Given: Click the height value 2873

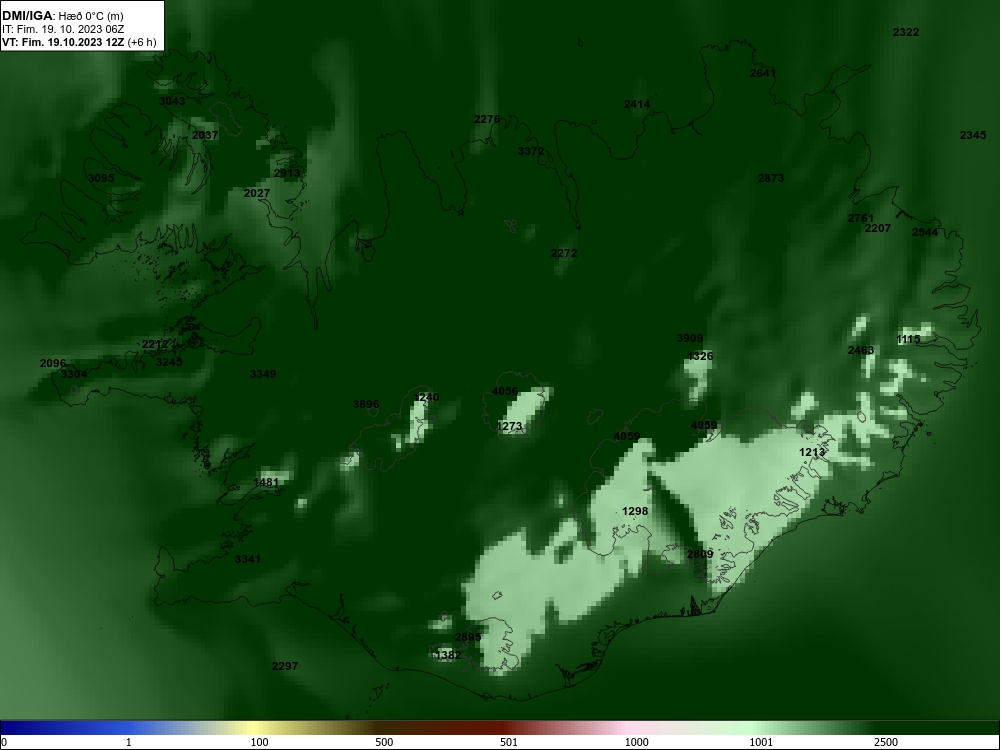Looking at the screenshot, I should 770,178.
